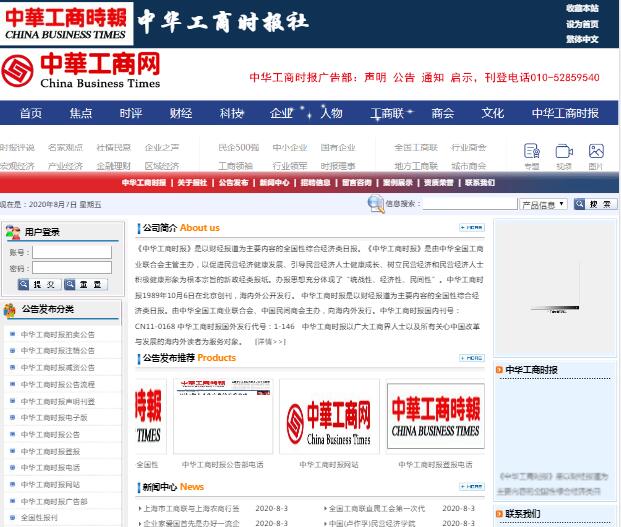Open 工商联 navigation item

tap(387, 113)
